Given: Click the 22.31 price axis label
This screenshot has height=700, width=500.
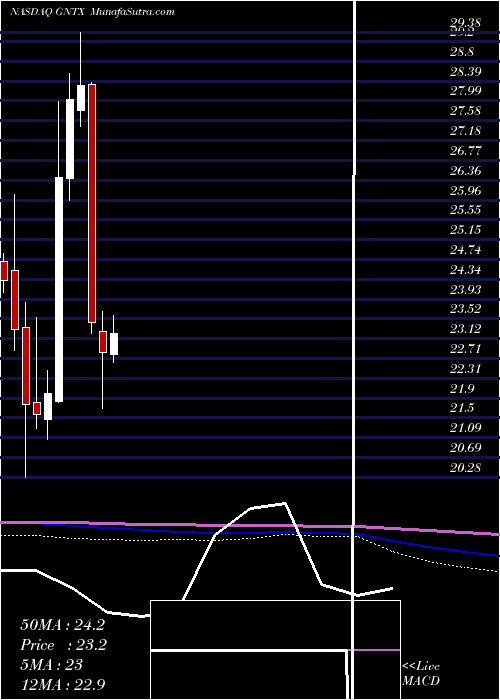Looking at the screenshot, I should click(x=466, y=369).
